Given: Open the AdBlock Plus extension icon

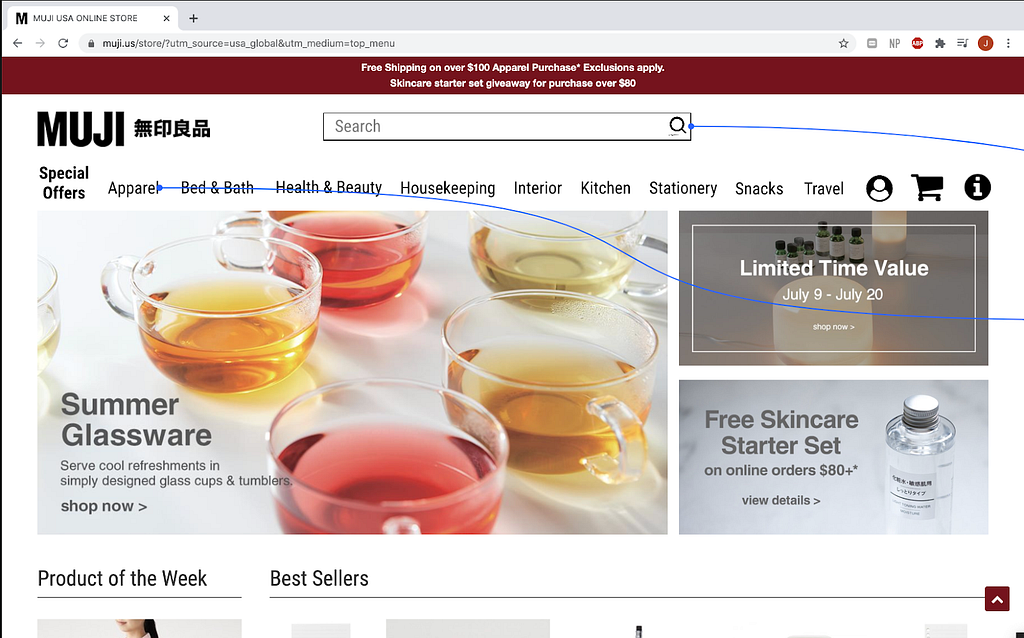Looking at the screenshot, I should [917, 43].
